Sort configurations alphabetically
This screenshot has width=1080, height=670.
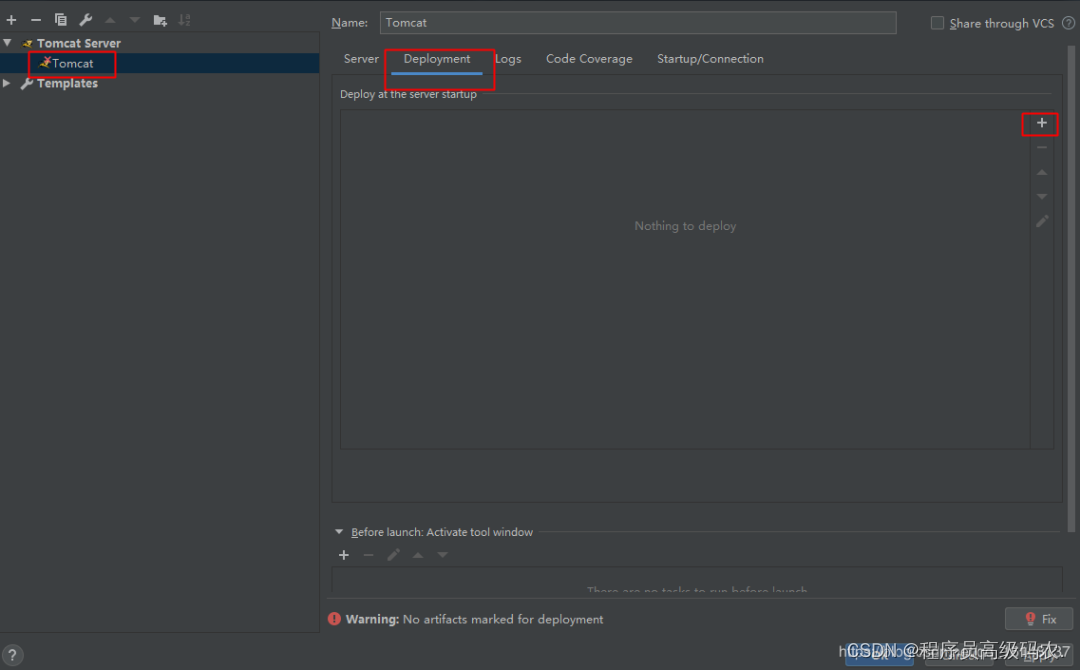(185, 20)
